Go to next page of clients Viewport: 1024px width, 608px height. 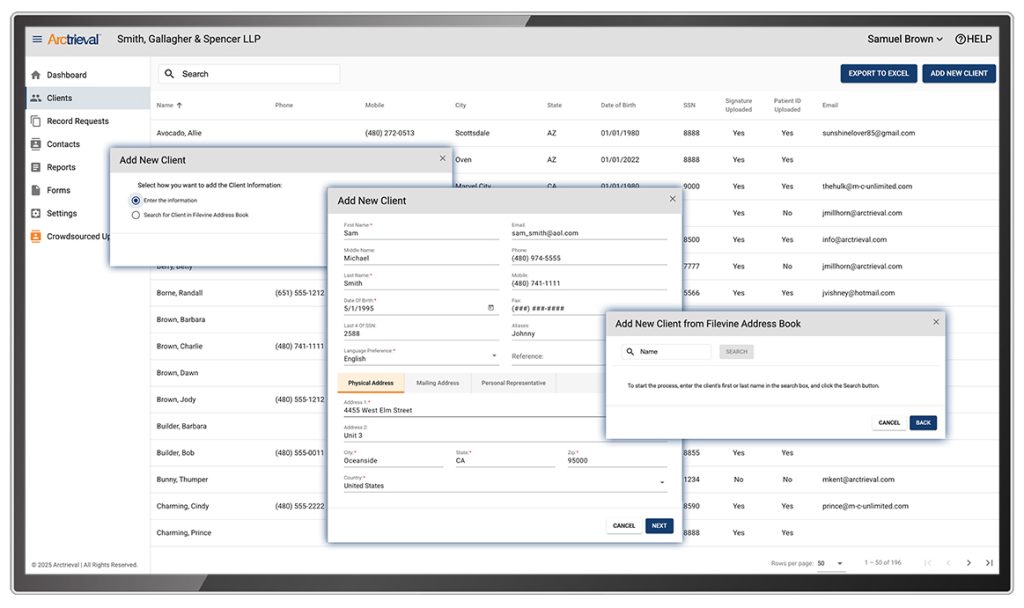pos(968,563)
